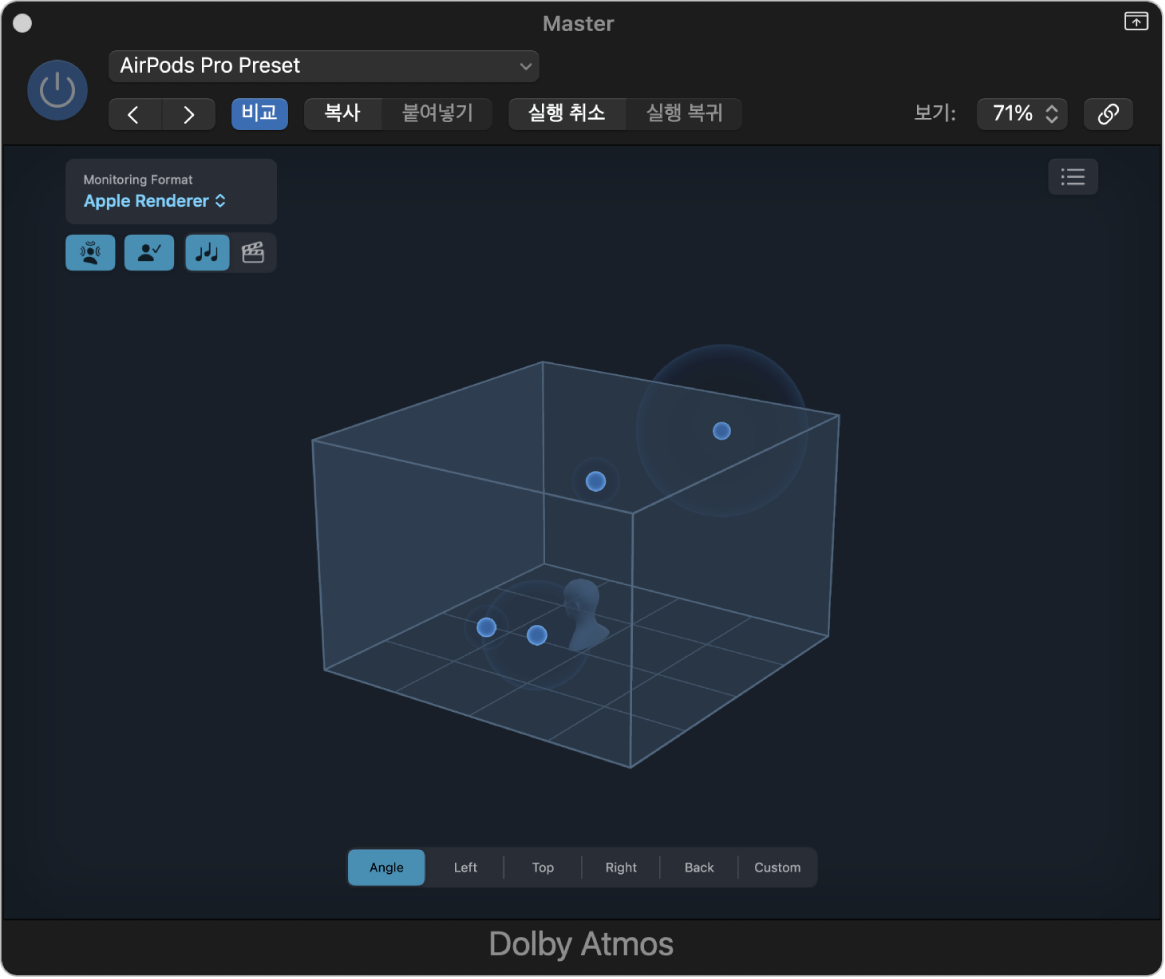Select the Left view tab
Image resolution: width=1165 pixels, height=979 pixels.
point(465,867)
